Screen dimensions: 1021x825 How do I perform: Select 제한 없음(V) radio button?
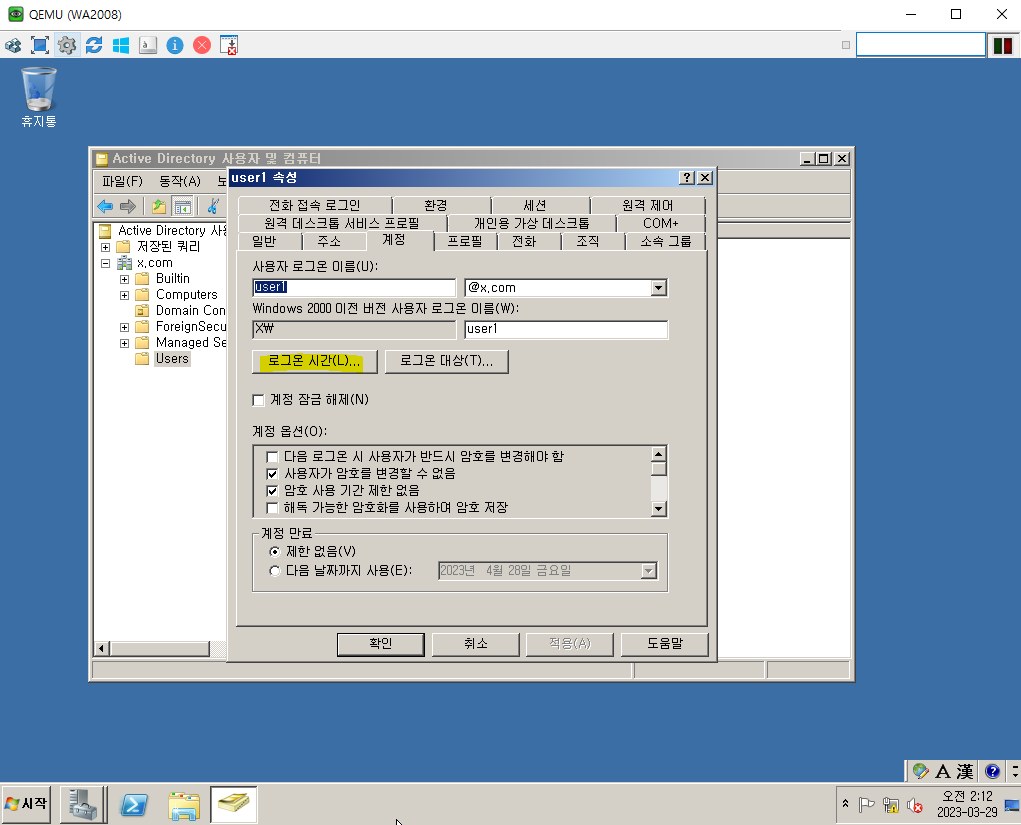(275, 552)
